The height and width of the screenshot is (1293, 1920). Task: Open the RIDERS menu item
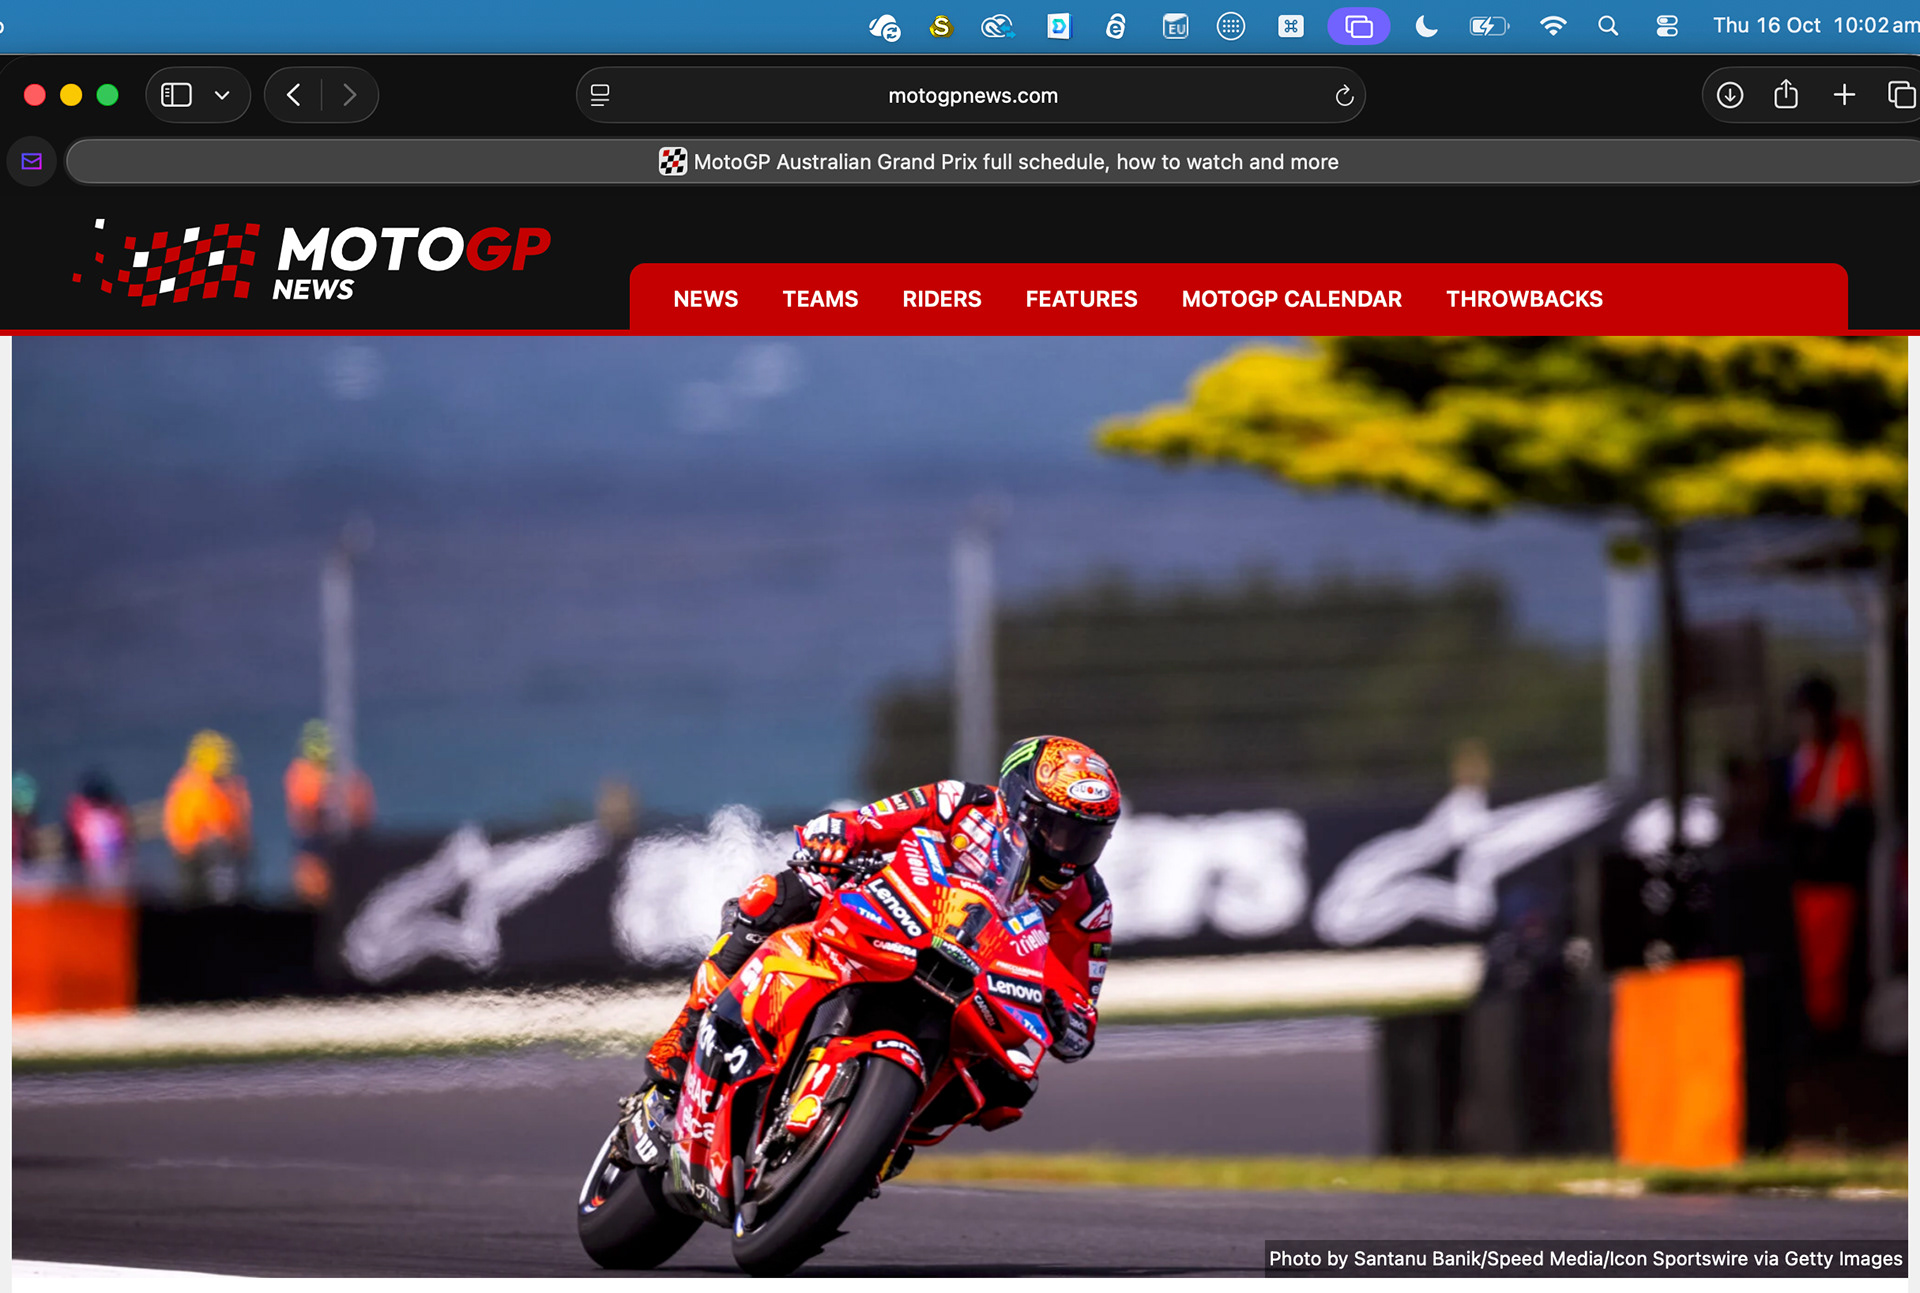[x=941, y=299]
